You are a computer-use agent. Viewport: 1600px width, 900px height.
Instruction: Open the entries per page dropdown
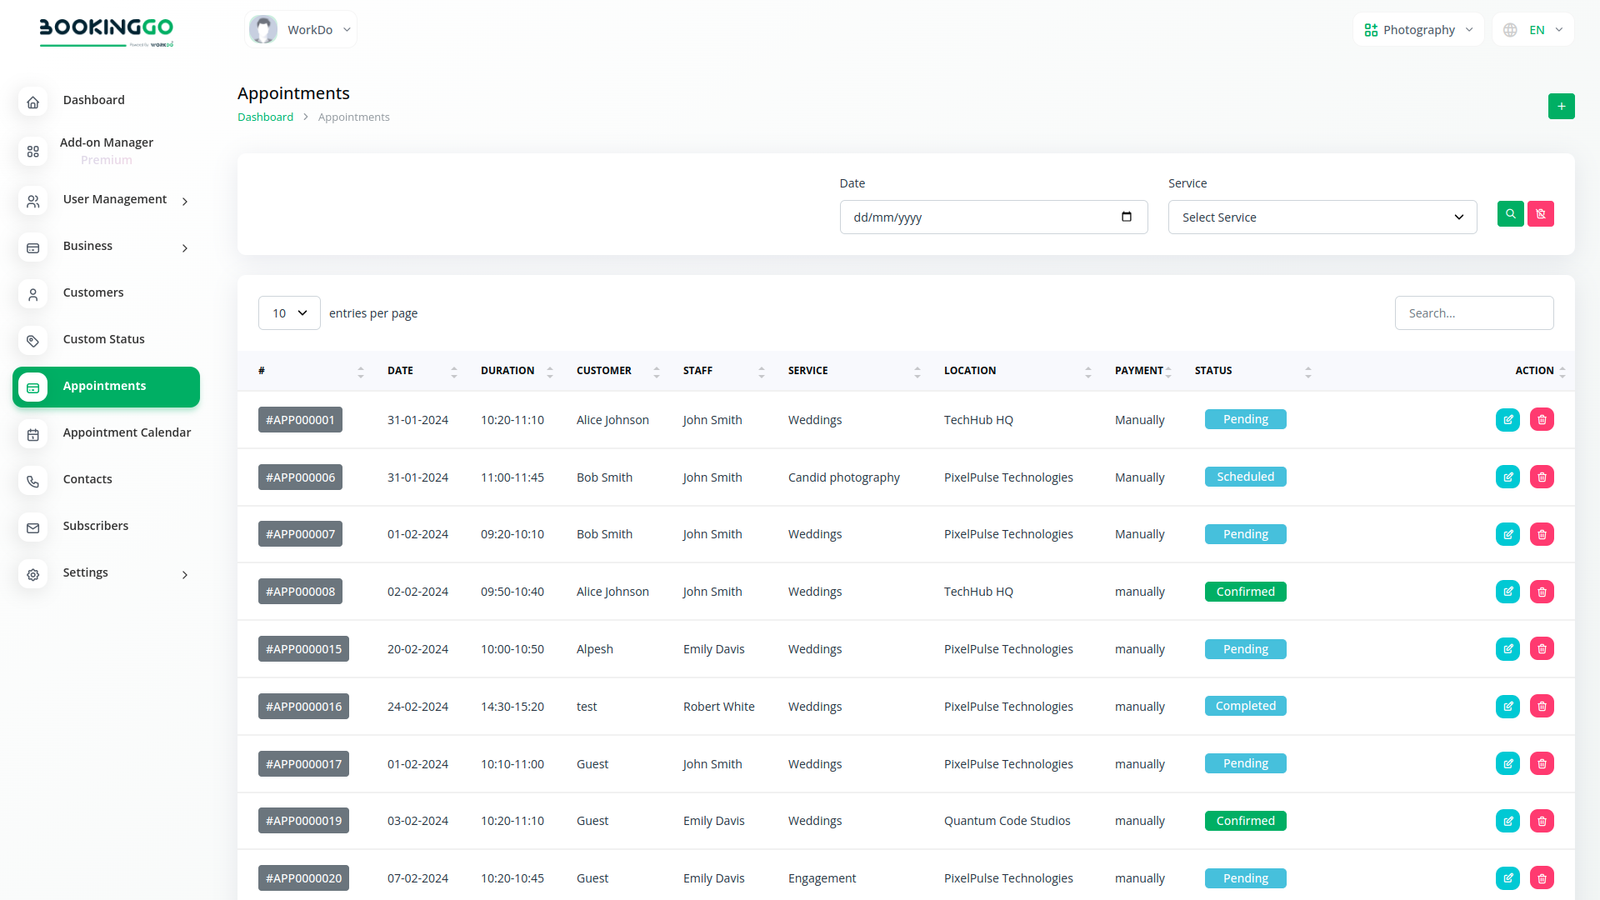[x=289, y=313]
